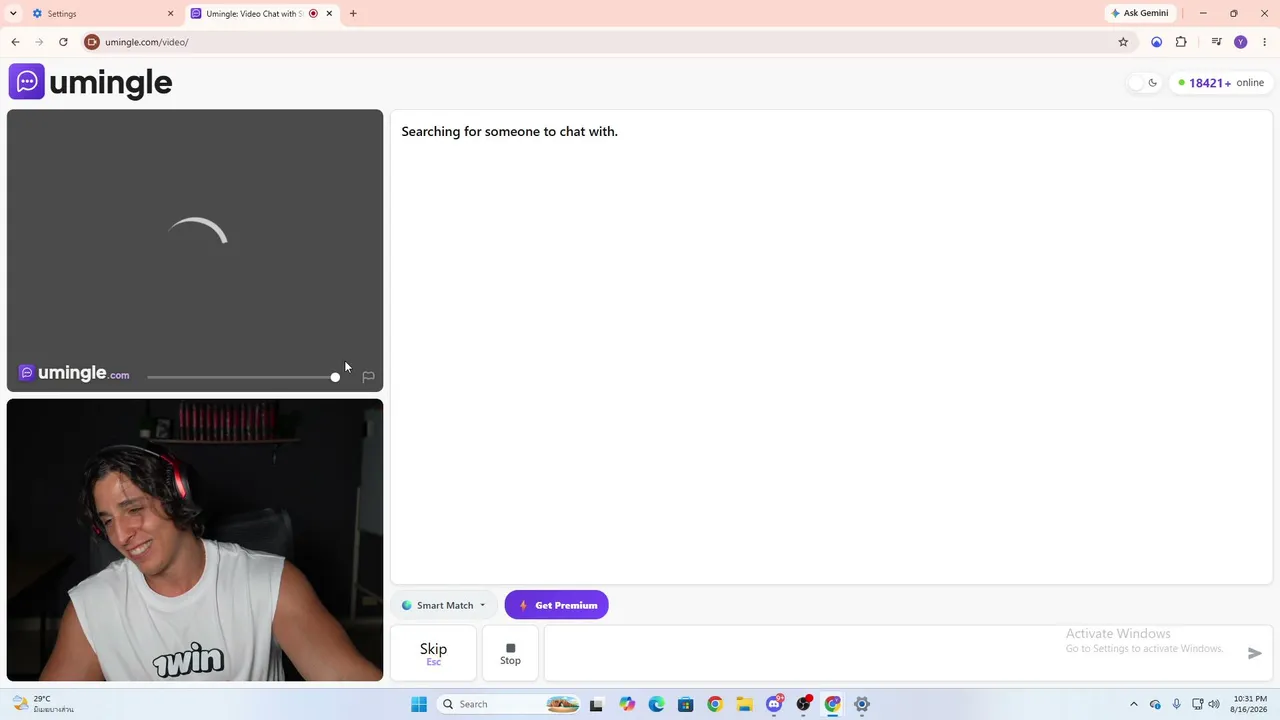Image resolution: width=1280 pixels, height=720 pixels.
Task: Click the blue circular extension icon in the toolbar
Action: 1157,42
